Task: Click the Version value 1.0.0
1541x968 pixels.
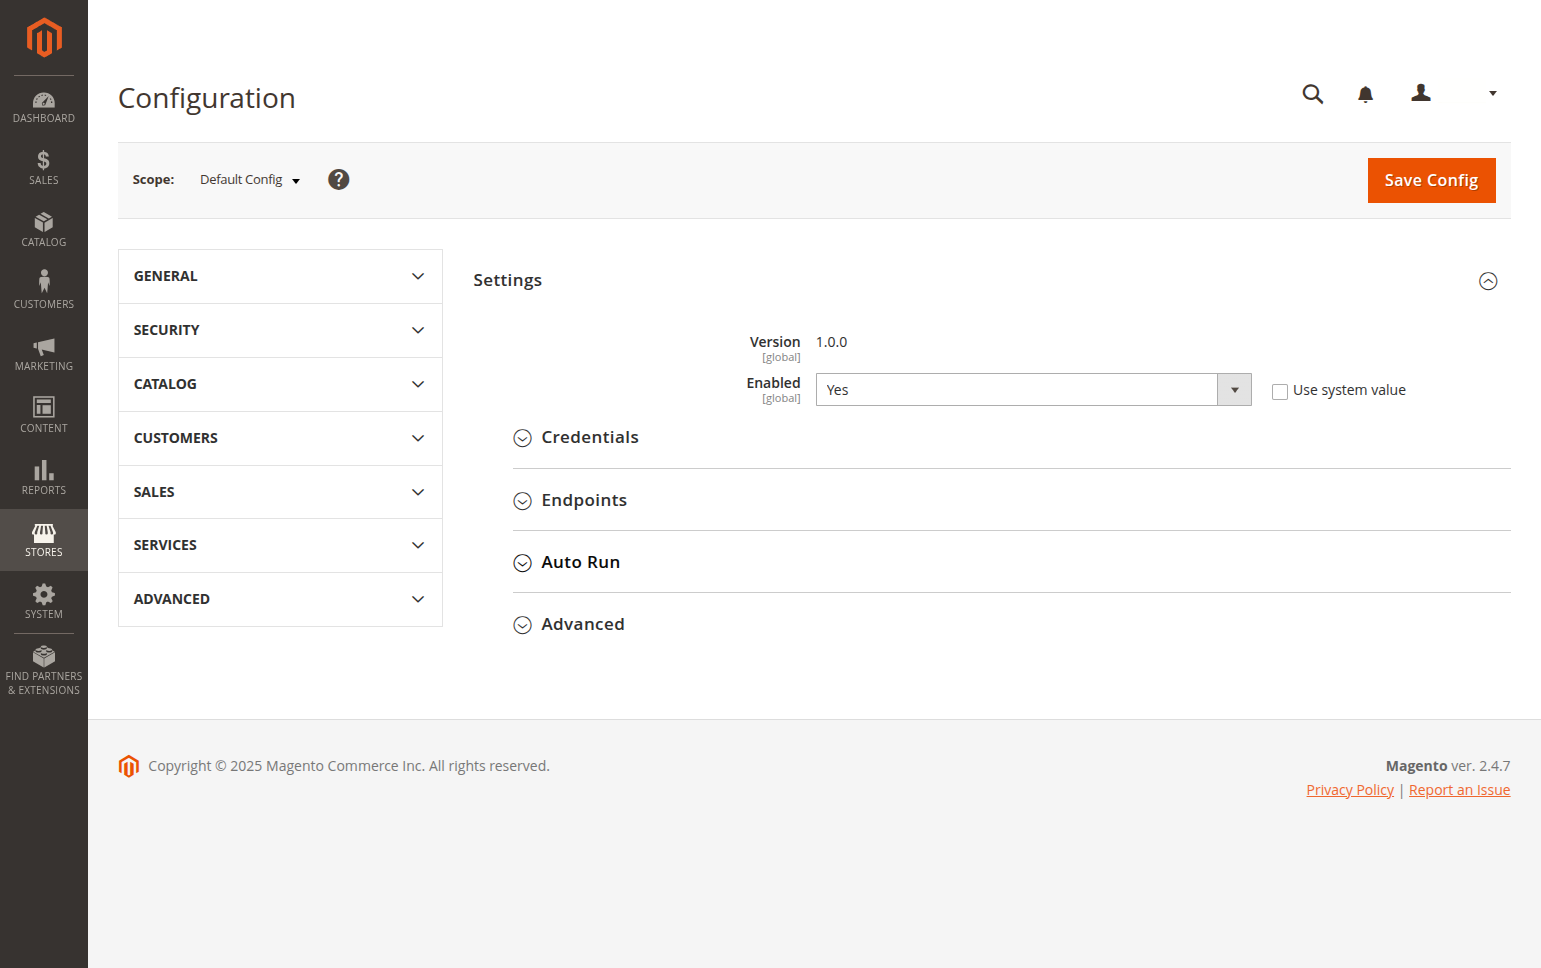Action: (x=831, y=342)
